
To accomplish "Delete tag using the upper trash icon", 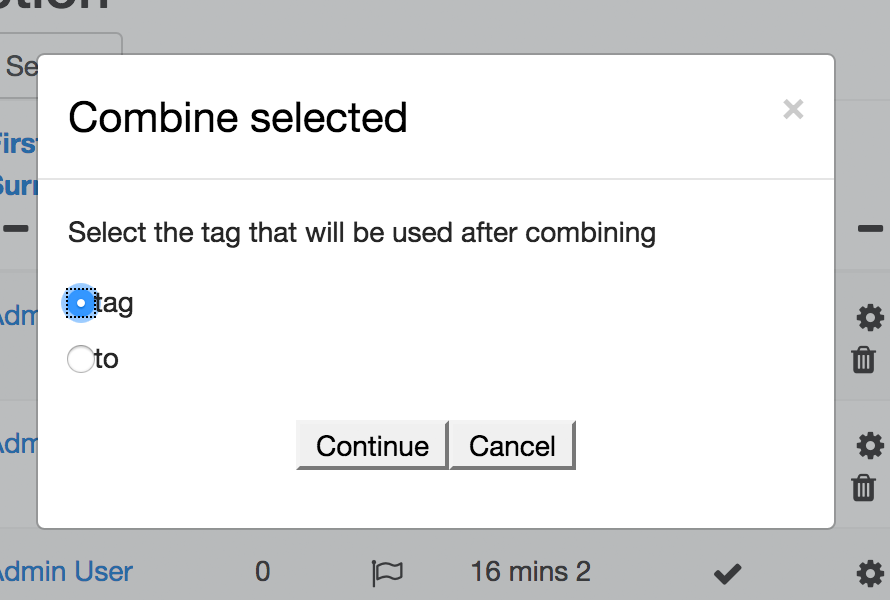I will coord(863,360).
